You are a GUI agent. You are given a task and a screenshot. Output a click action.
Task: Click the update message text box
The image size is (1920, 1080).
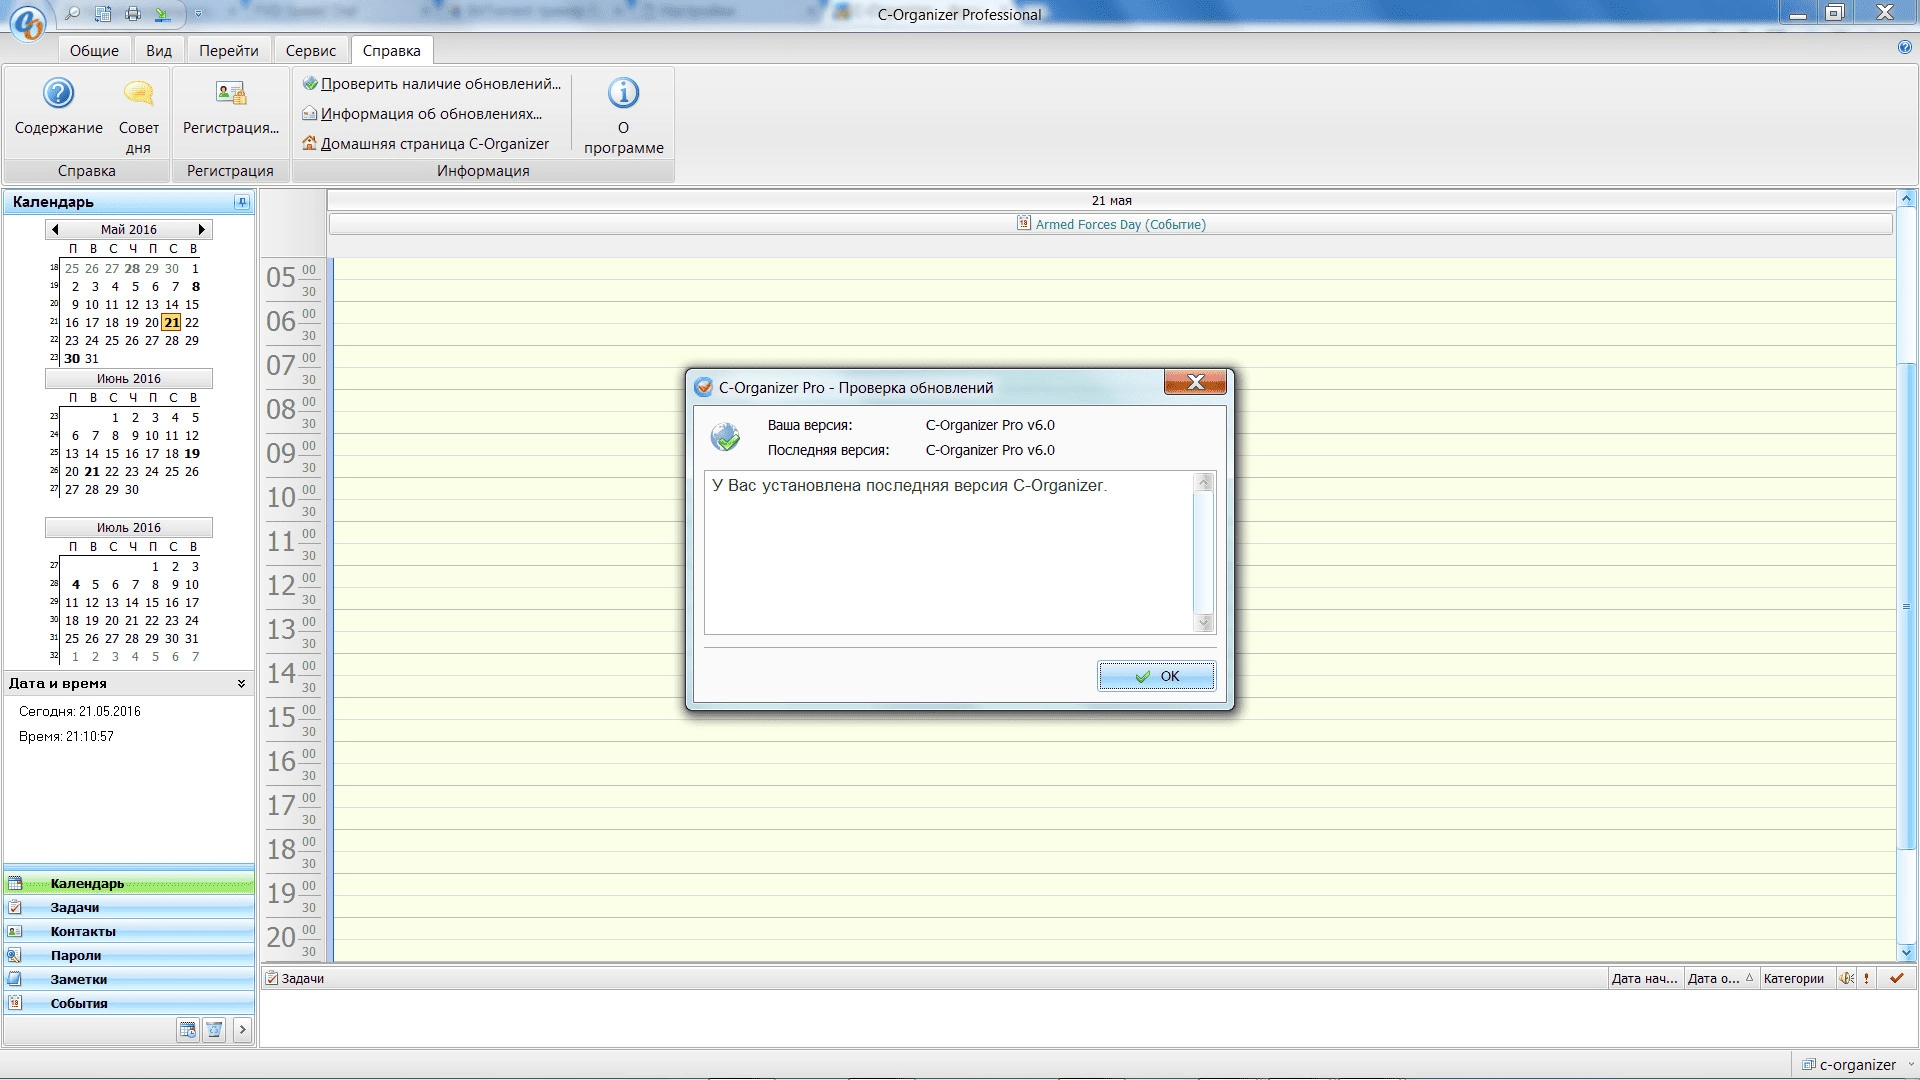[x=949, y=552]
